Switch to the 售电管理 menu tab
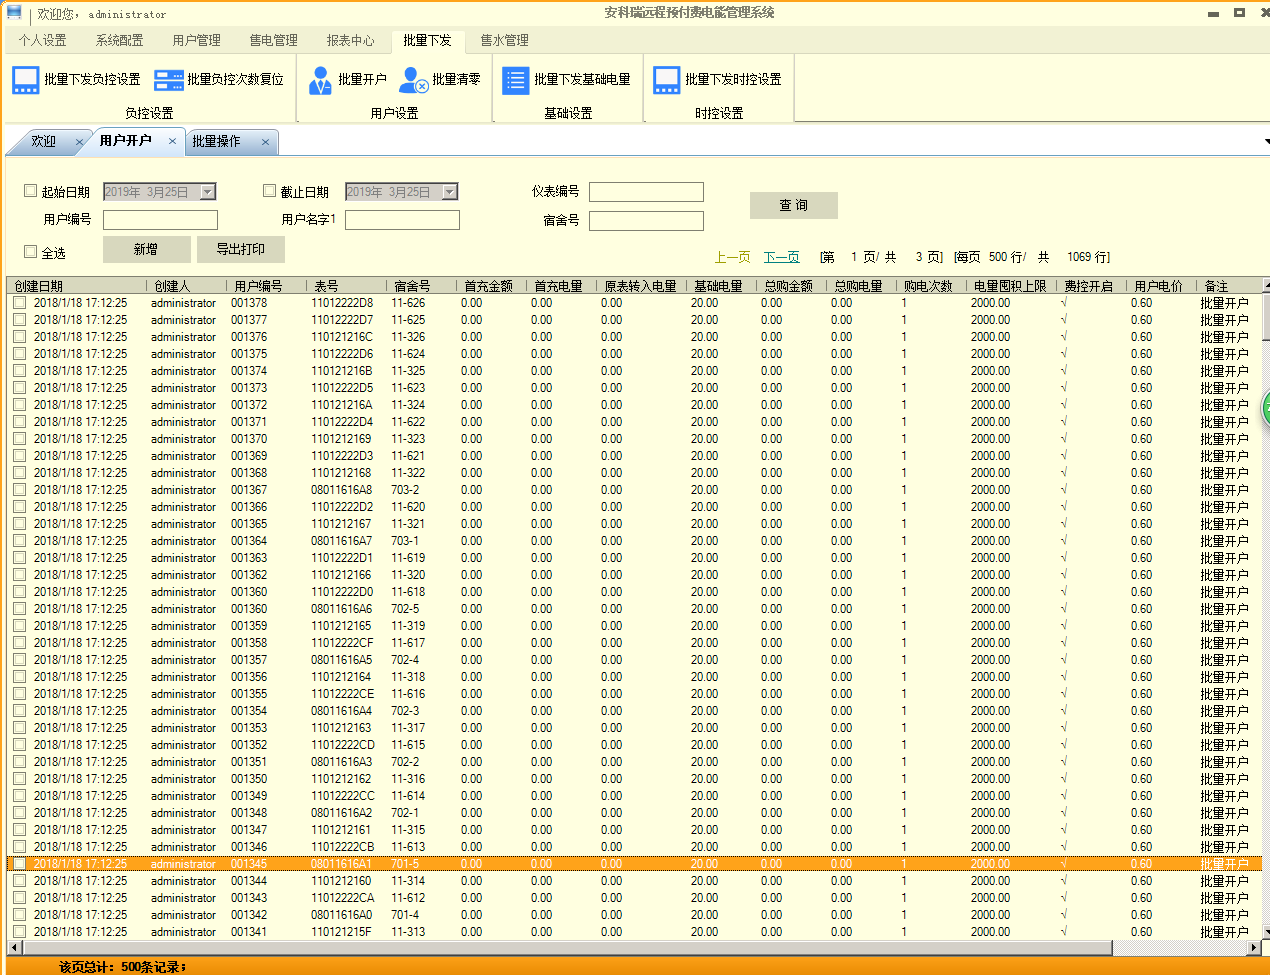Viewport: 1270px width, 975px height. (x=274, y=40)
